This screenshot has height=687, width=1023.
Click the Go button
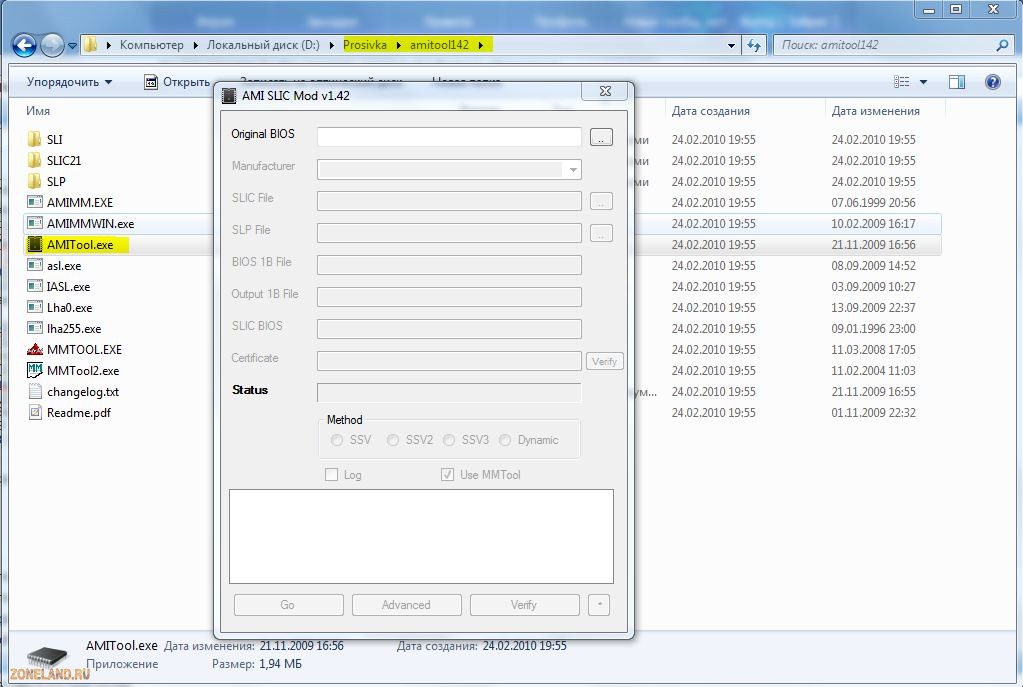point(288,605)
